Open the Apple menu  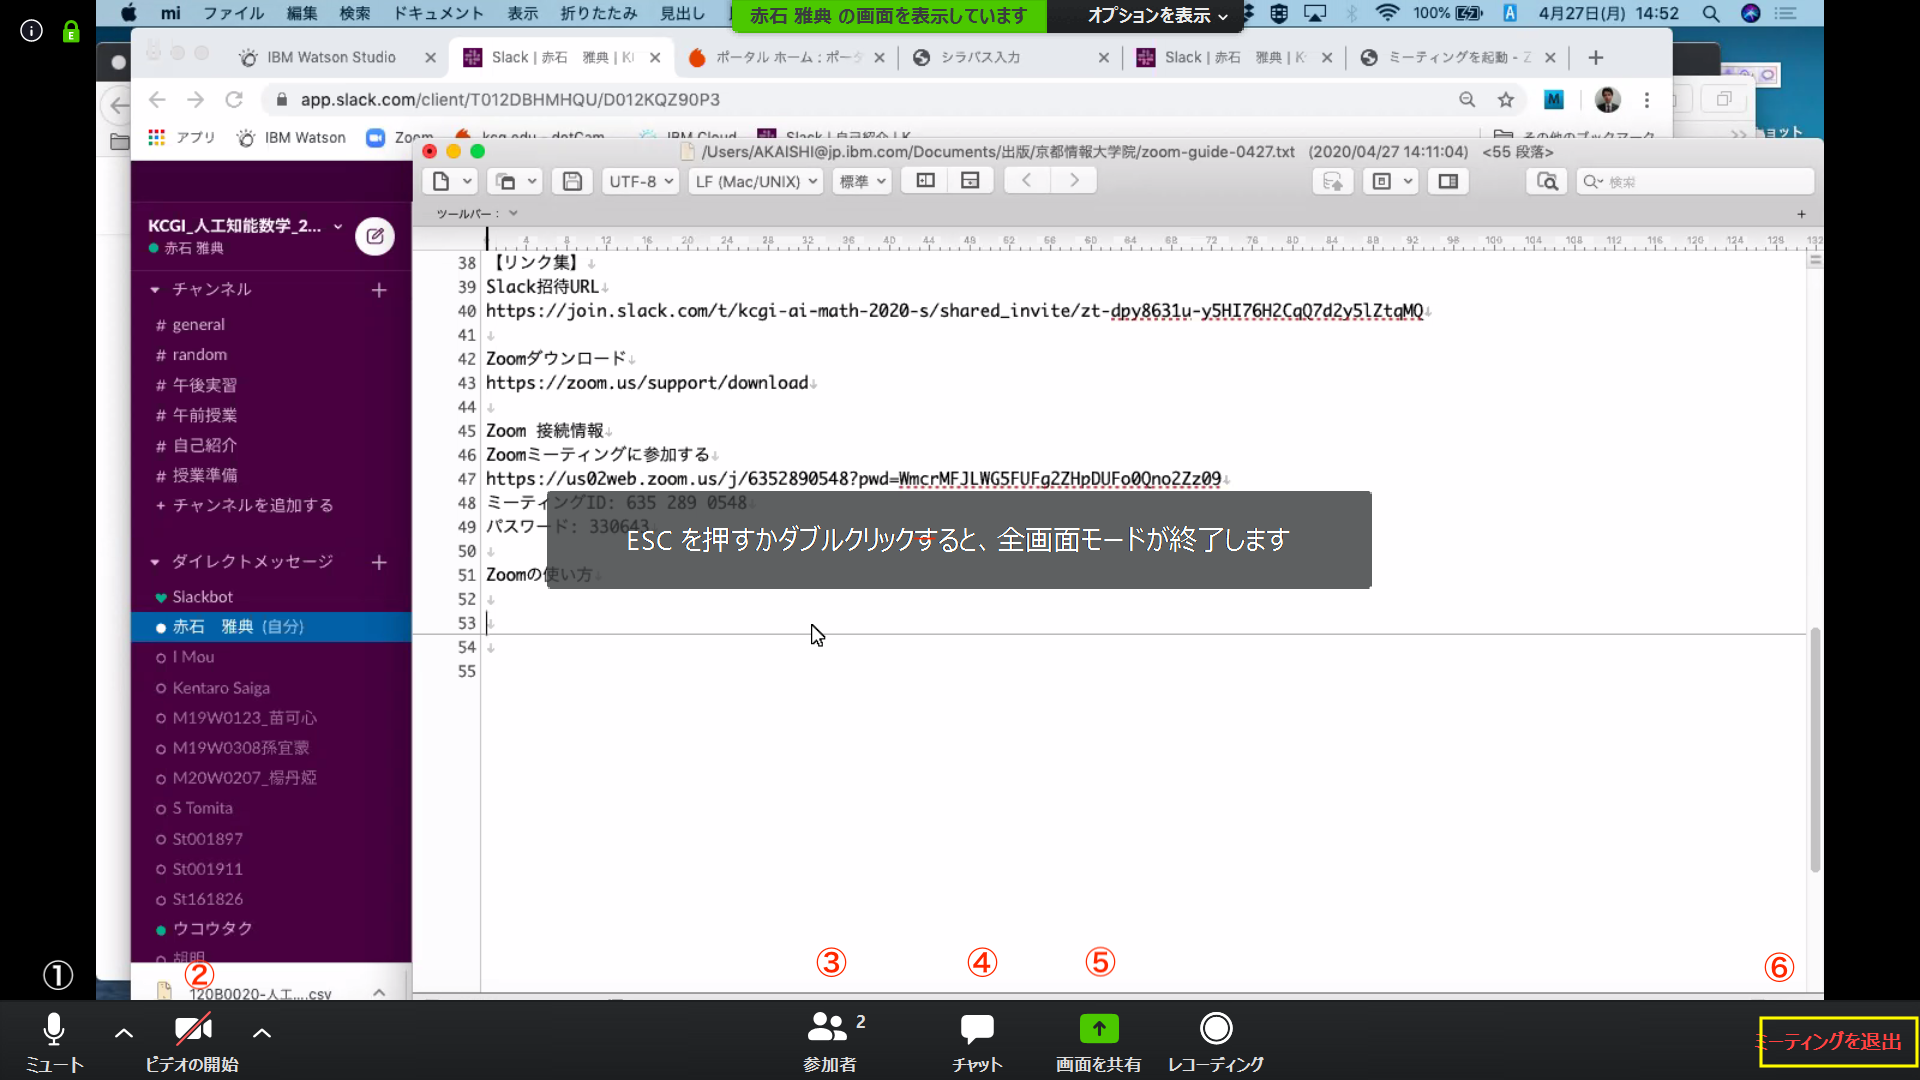128,14
